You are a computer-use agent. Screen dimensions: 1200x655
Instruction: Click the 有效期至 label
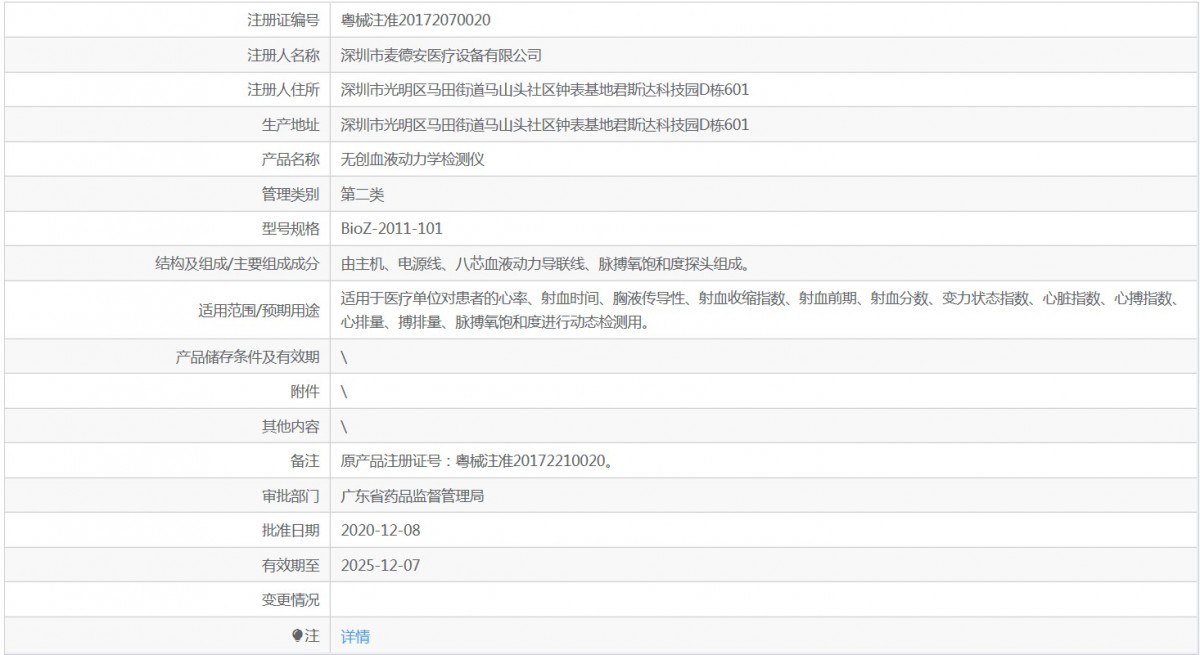pos(291,566)
